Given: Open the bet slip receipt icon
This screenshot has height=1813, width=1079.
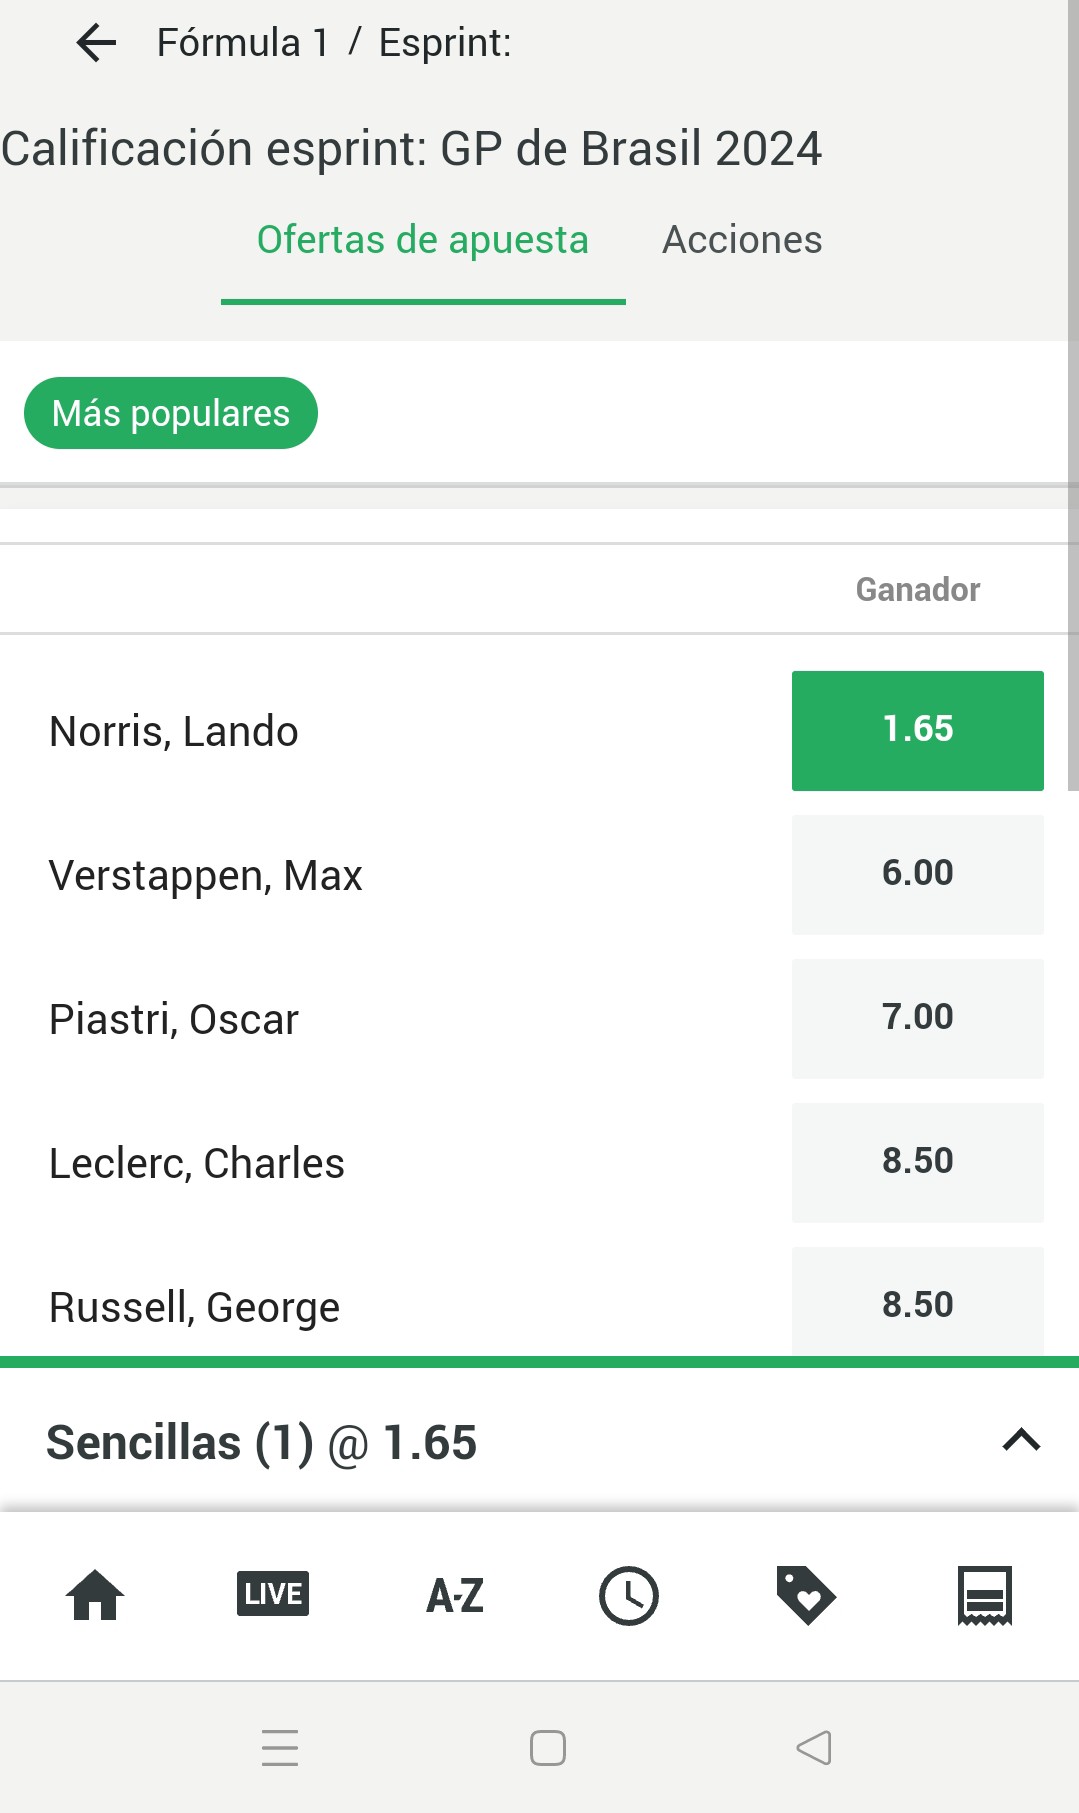Looking at the screenshot, I should click(x=985, y=1595).
